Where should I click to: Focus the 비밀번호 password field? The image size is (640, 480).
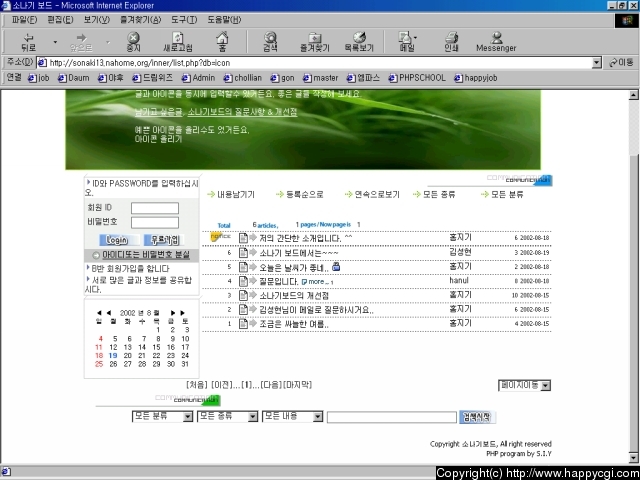pos(155,222)
